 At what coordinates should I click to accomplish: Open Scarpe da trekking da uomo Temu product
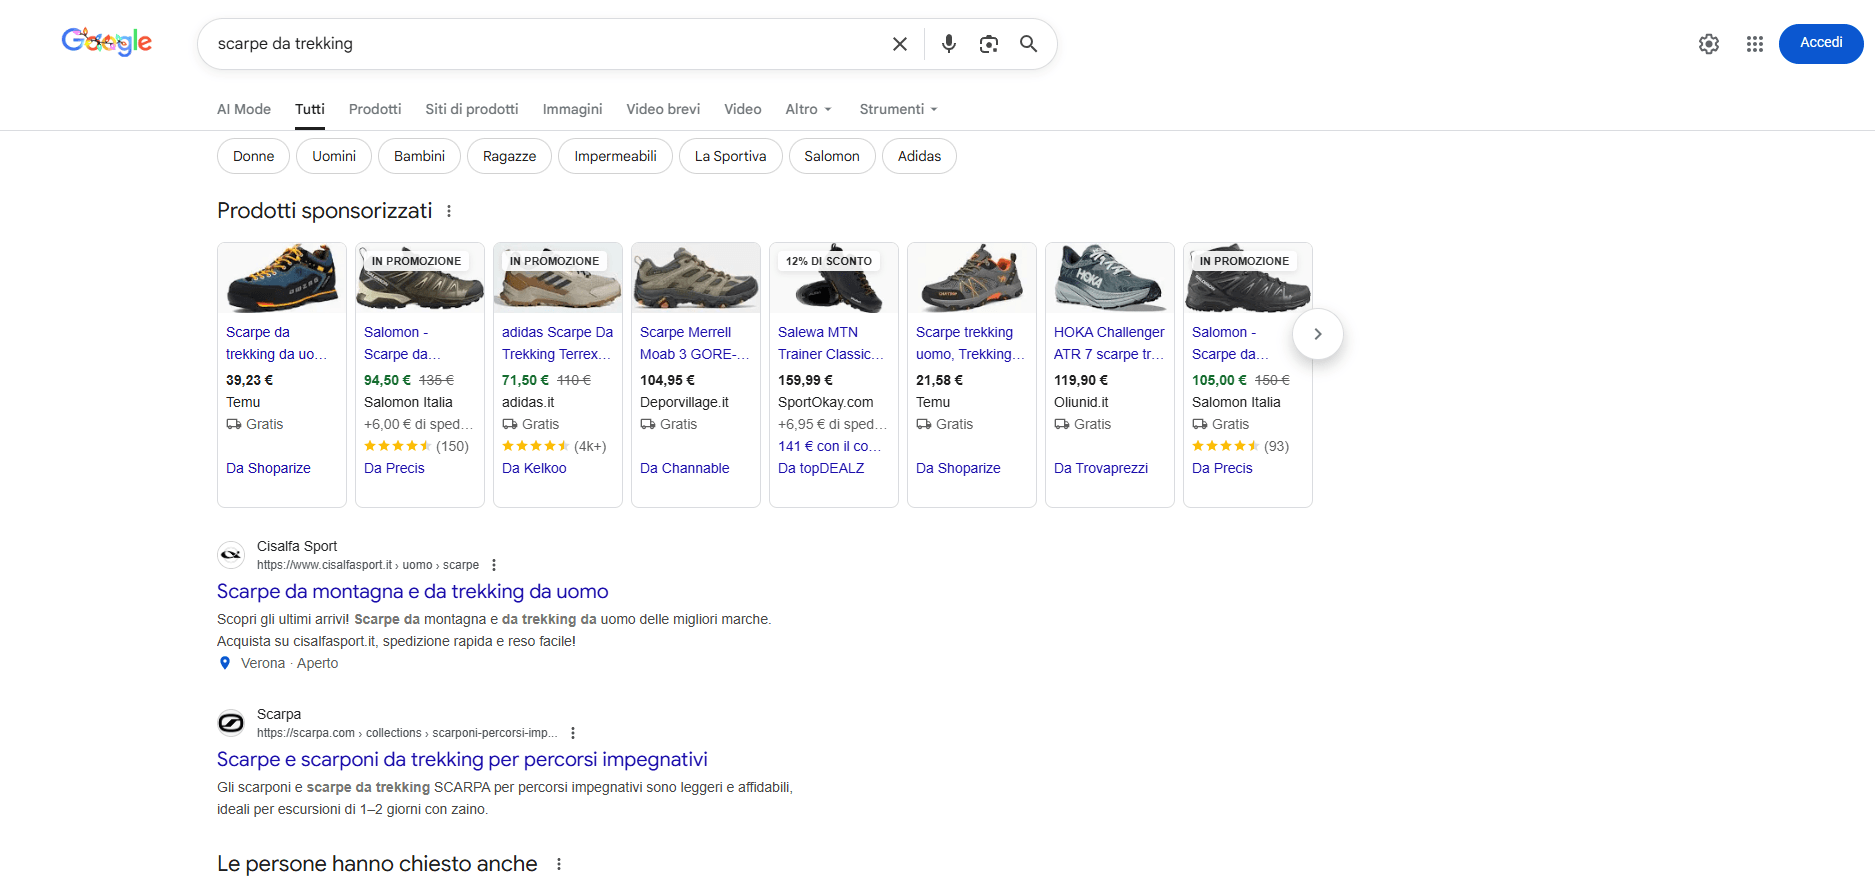coord(276,343)
